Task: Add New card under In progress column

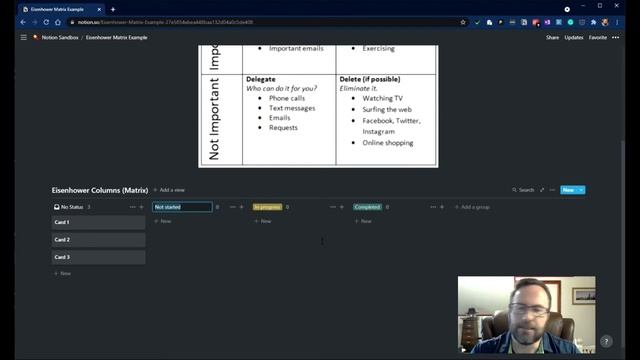Action: [263, 221]
